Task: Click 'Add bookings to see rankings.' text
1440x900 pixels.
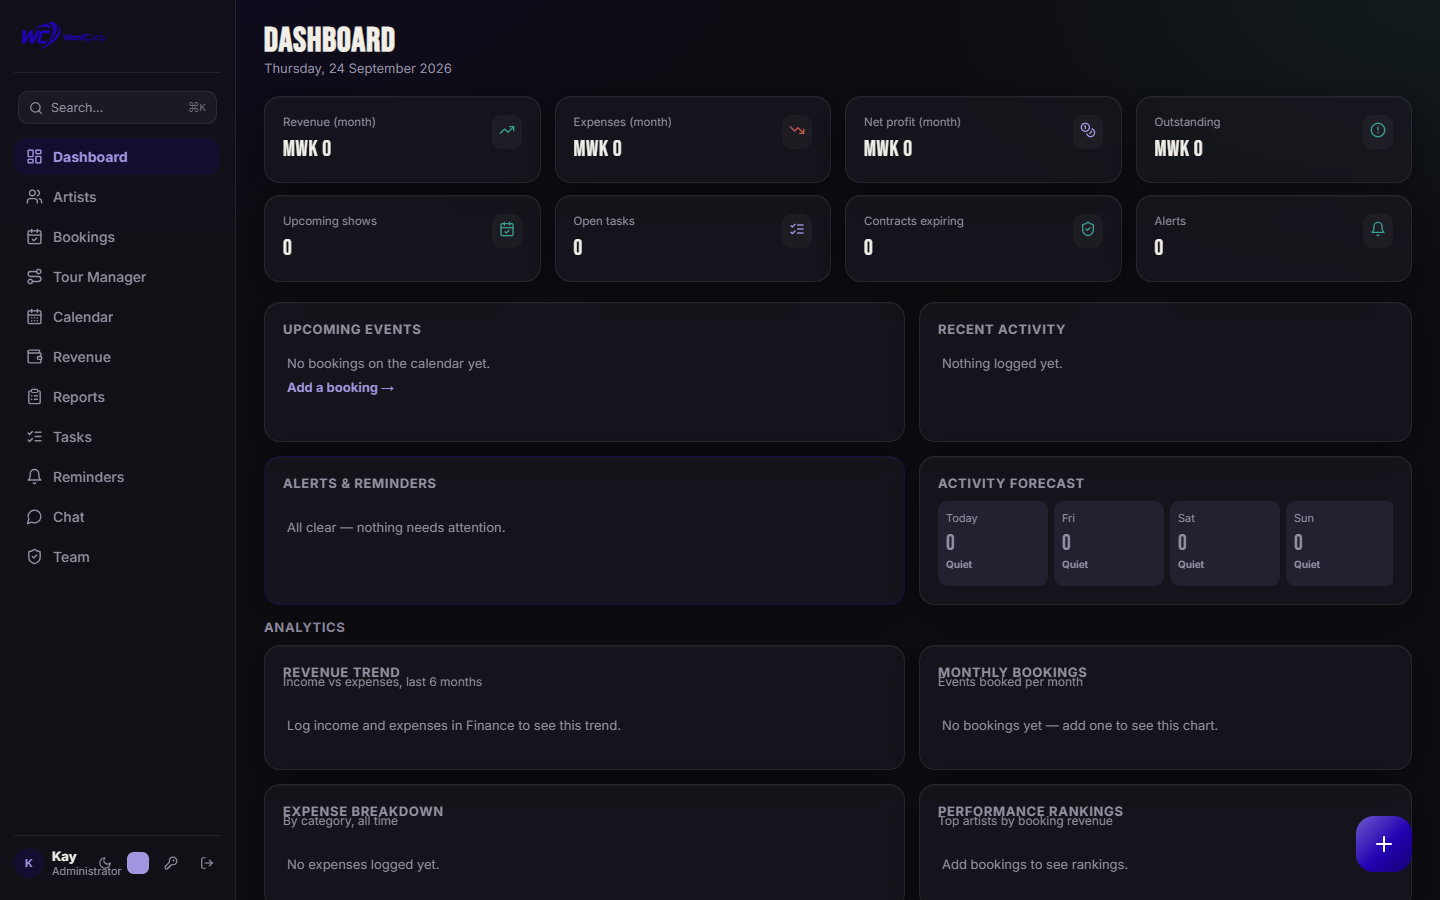Action: (1035, 865)
